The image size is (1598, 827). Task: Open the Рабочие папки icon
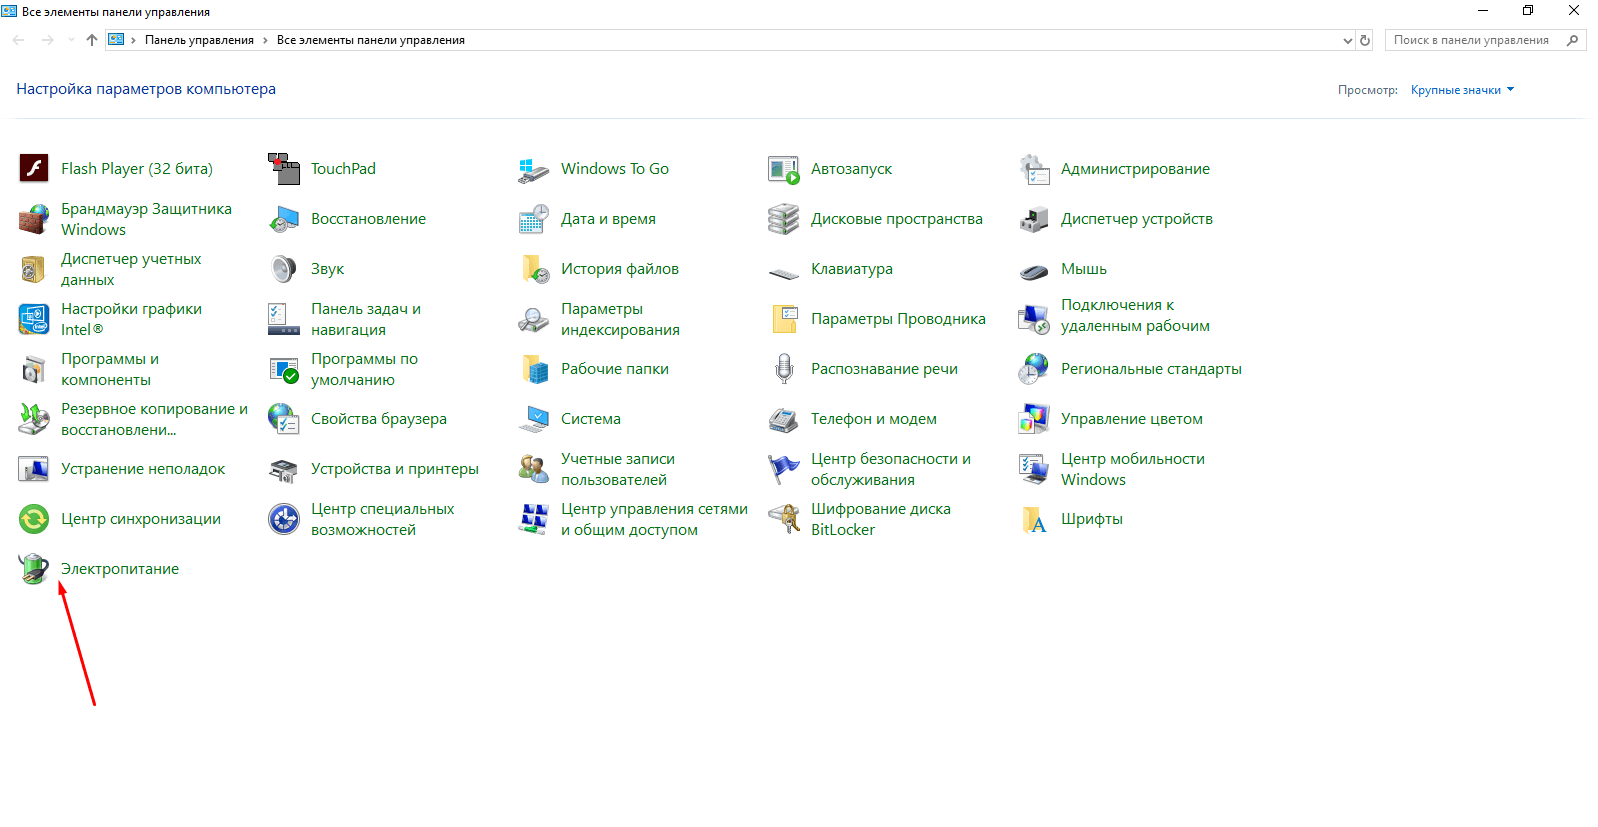(534, 369)
